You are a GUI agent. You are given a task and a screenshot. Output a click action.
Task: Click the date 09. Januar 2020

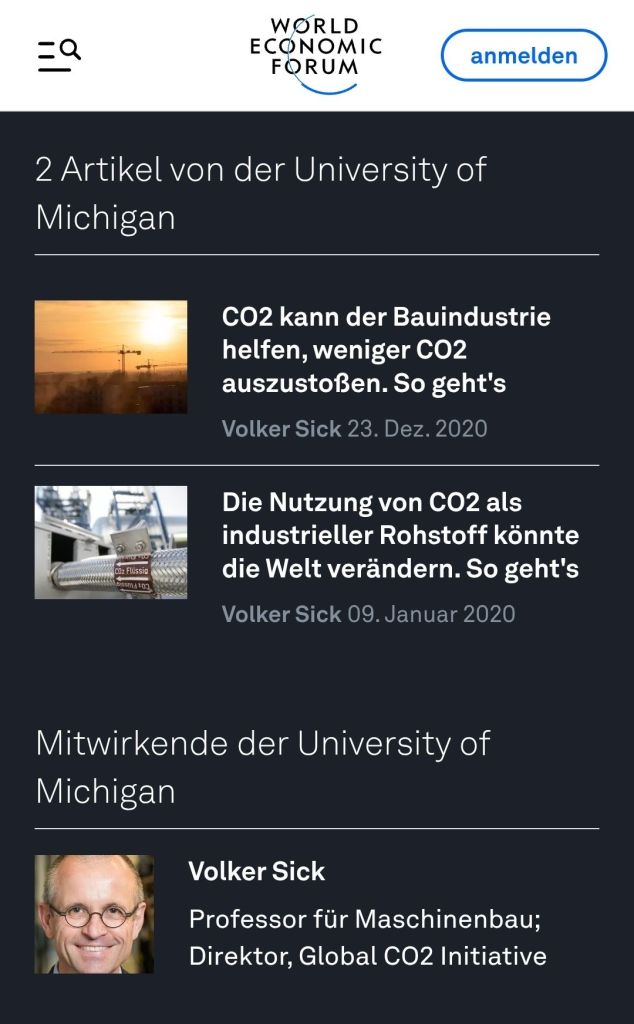pos(431,614)
